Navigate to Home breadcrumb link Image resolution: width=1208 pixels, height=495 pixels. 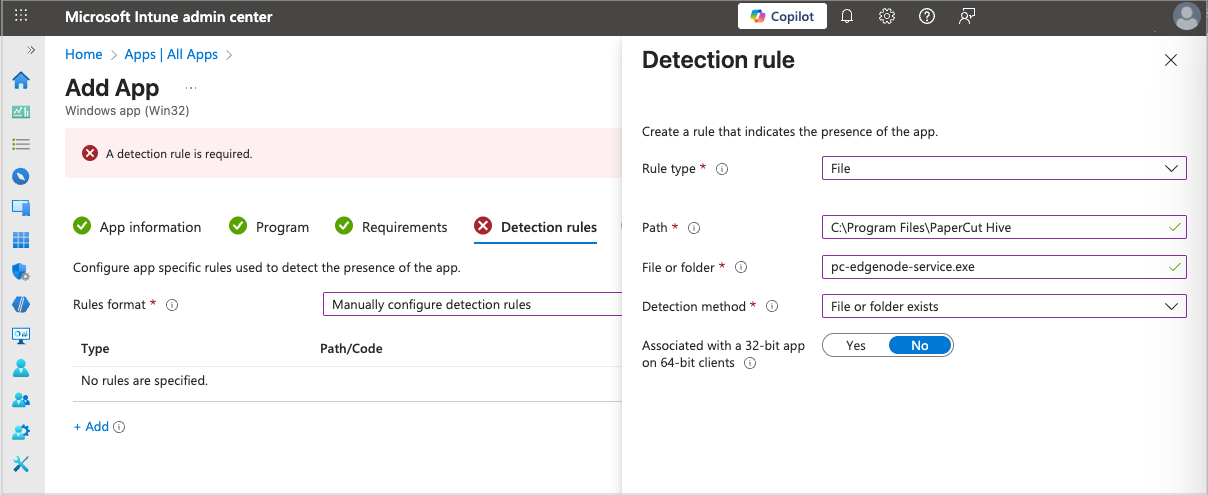pos(84,55)
